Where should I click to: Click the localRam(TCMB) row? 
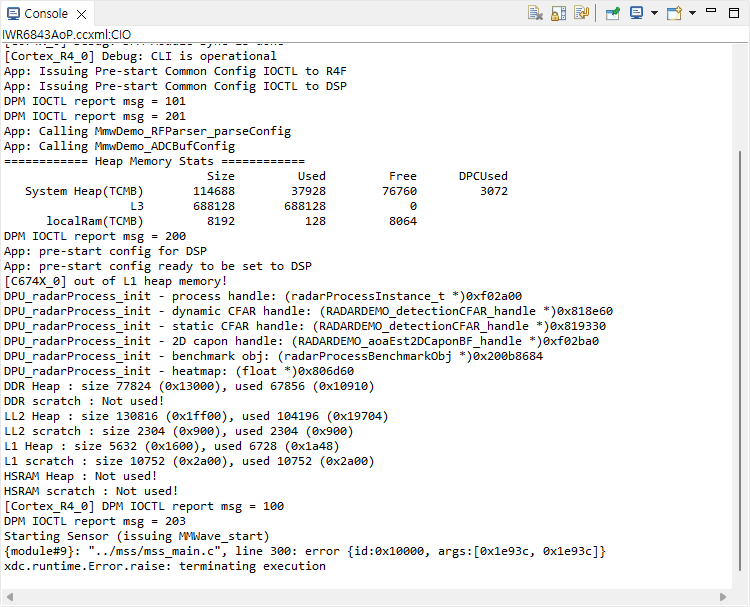click(232, 221)
